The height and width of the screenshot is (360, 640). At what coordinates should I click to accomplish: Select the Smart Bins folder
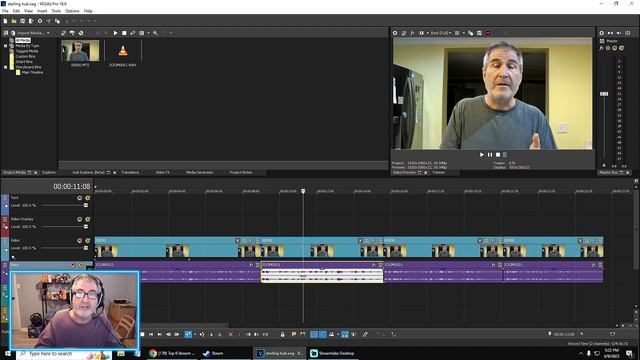click(24, 62)
